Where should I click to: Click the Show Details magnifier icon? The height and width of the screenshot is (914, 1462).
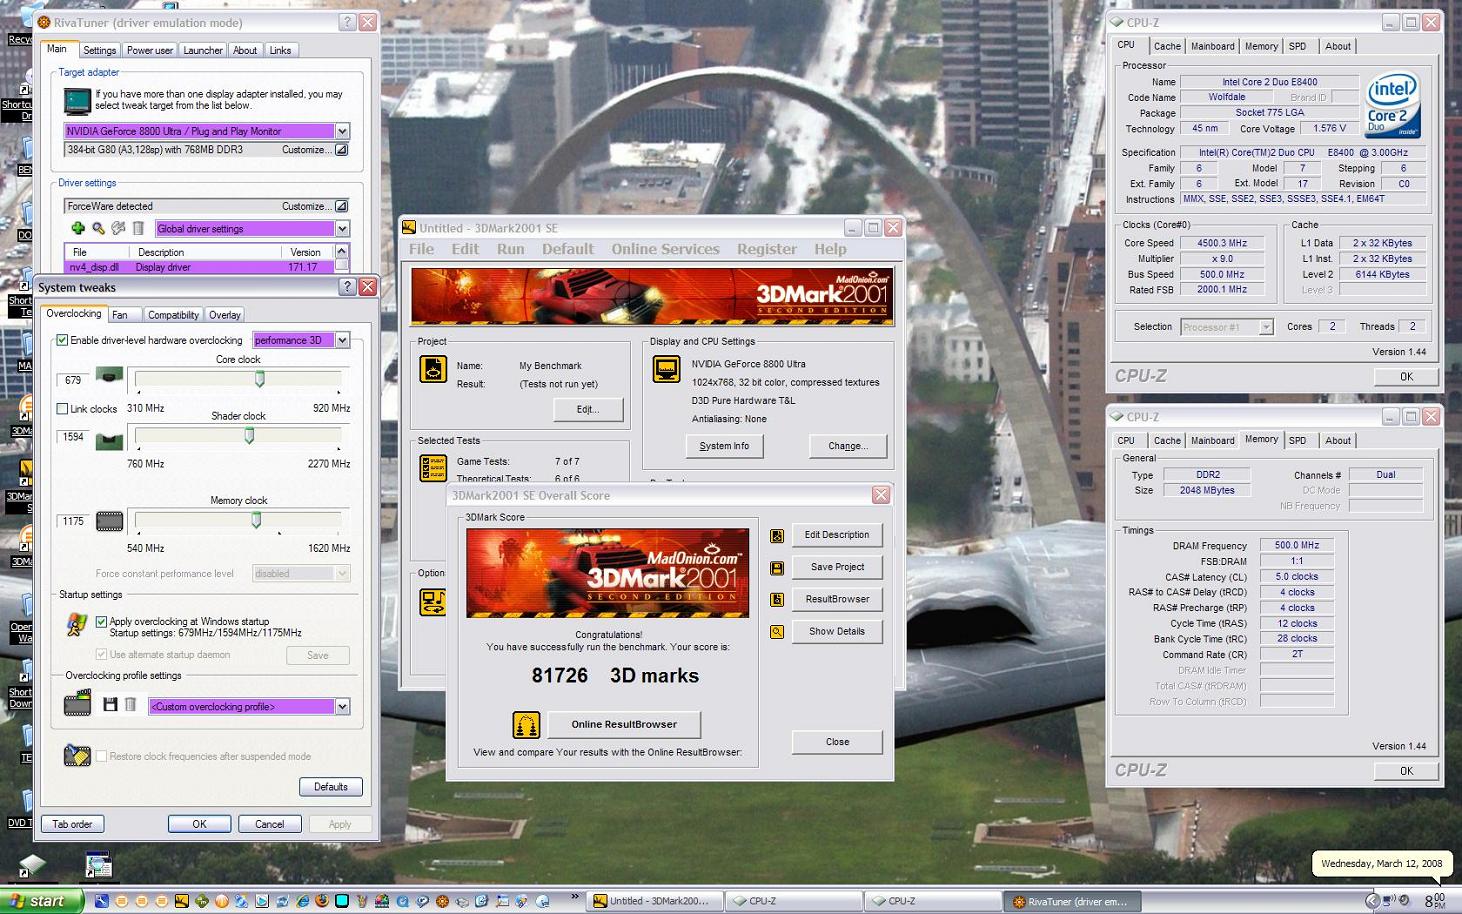coord(777,632)
